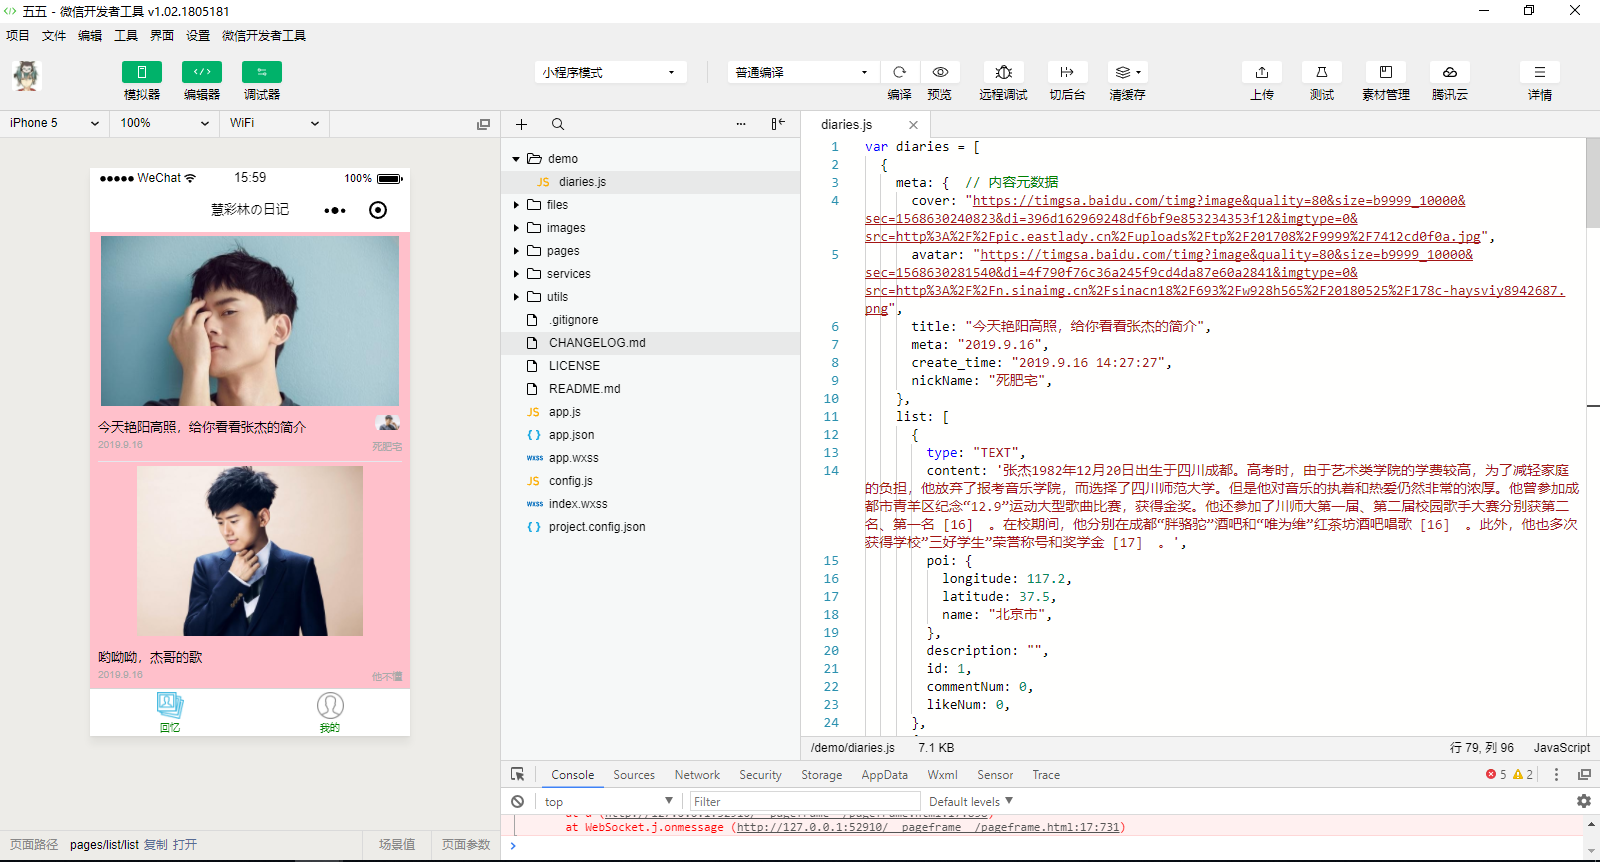1600x862 pixels.
Task: Click the 编译 compile refresh icon
Action: point(899,72)
